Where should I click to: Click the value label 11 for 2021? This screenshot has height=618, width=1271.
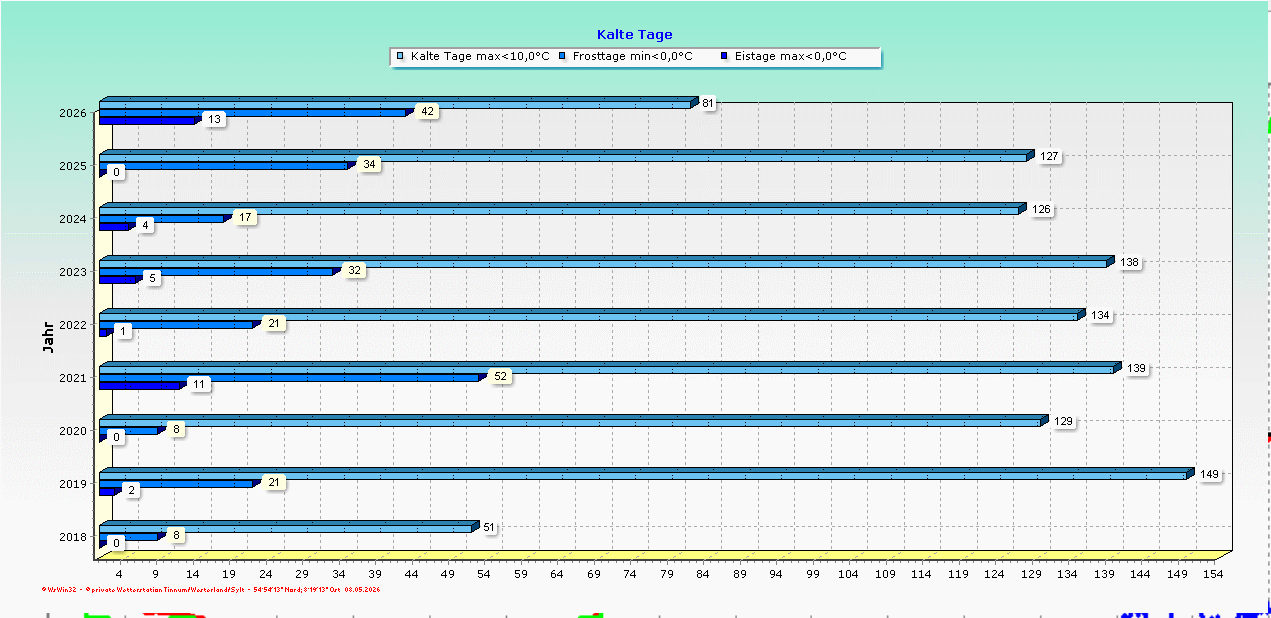coord(200,384)
